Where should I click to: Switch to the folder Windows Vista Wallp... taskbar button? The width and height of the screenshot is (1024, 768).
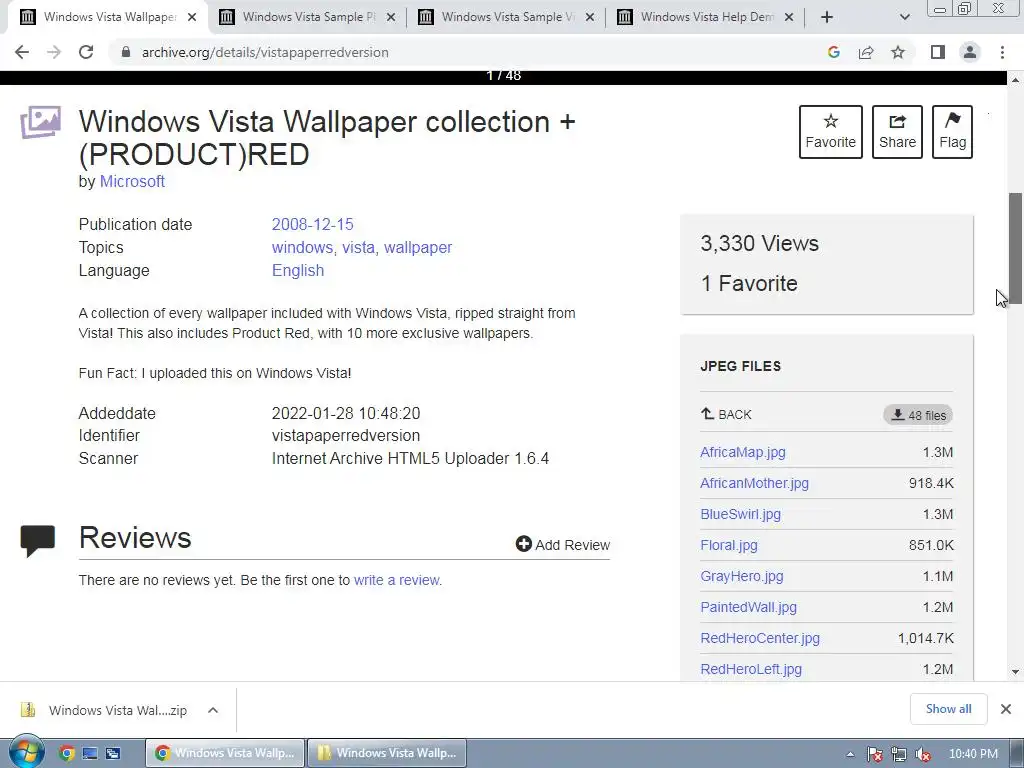tap(387, 753)
